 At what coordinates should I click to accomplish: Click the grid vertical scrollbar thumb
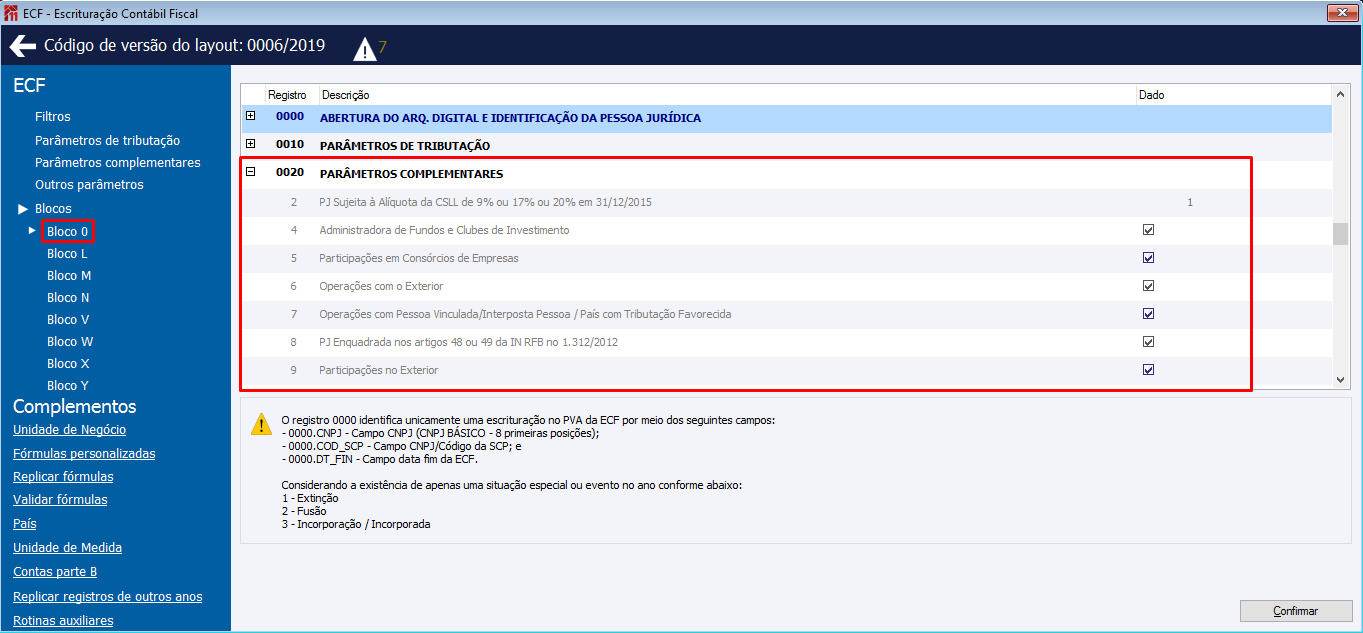point(1341,234)
